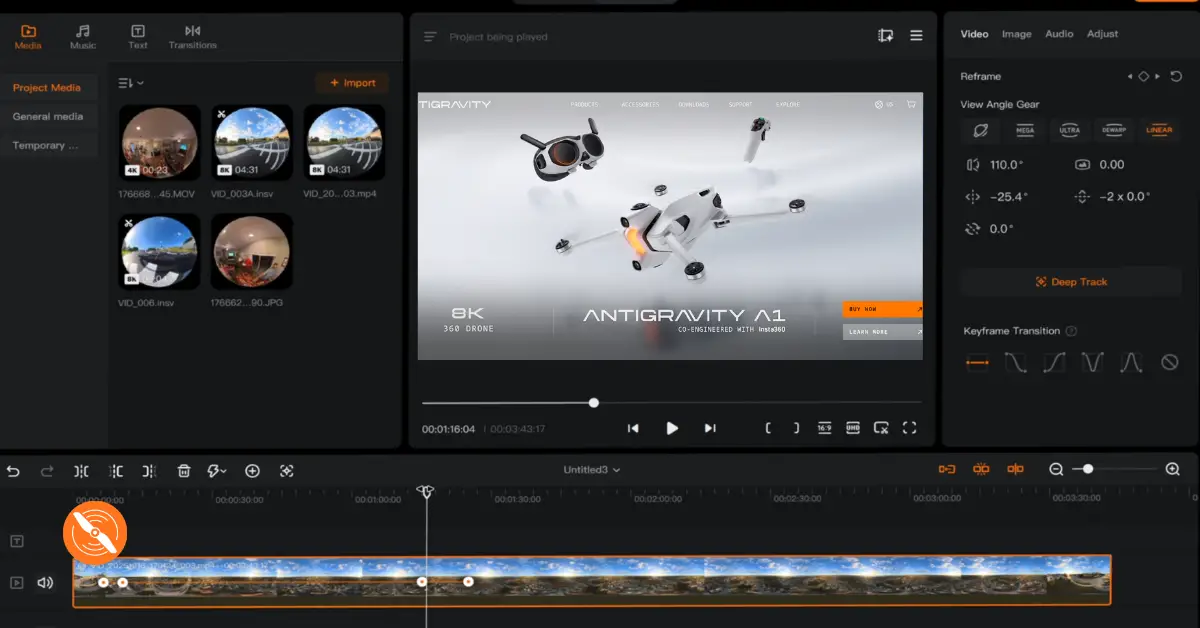Open the Untitled3 project dropdown

[592, 470]
